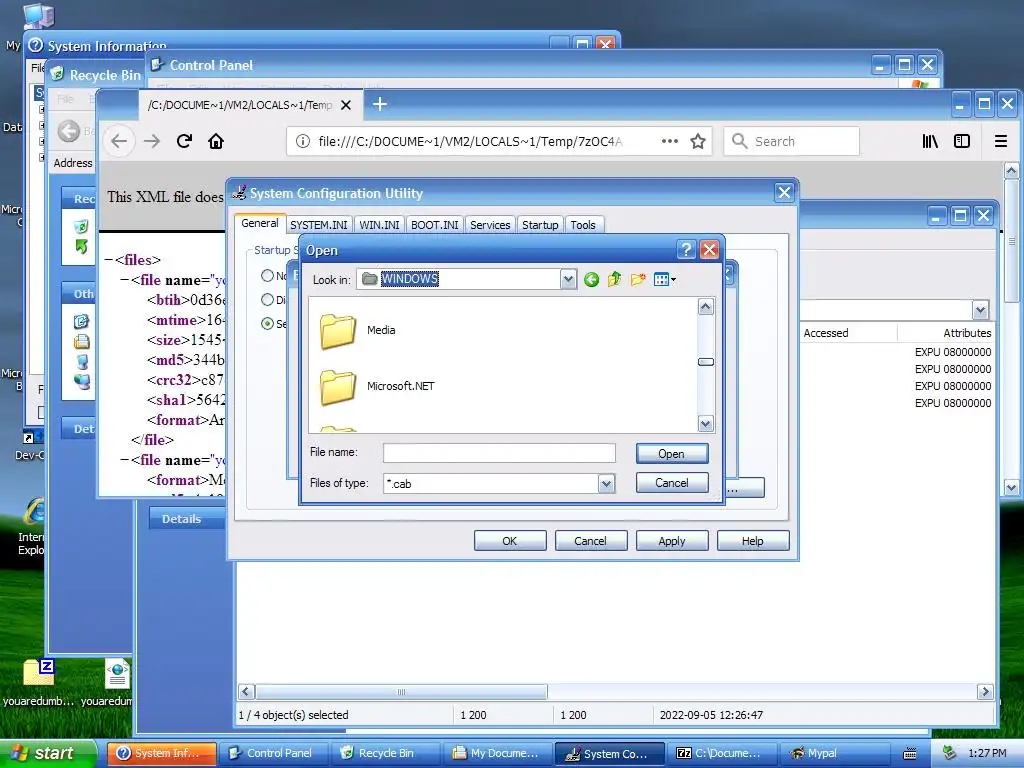Switch to the BOOT.INI tab
The width and height of the screenshot is (1024, 768).
(x=434, y=225)
